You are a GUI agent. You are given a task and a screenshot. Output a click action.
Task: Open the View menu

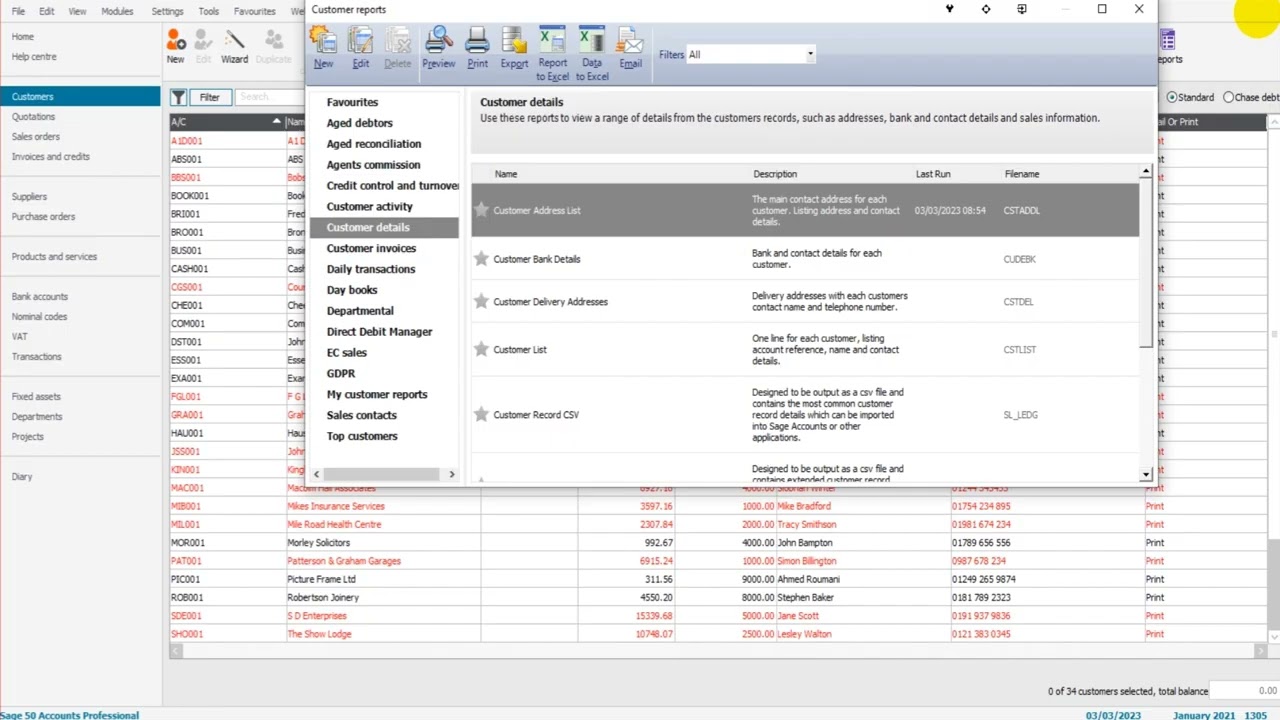(77, 11)
